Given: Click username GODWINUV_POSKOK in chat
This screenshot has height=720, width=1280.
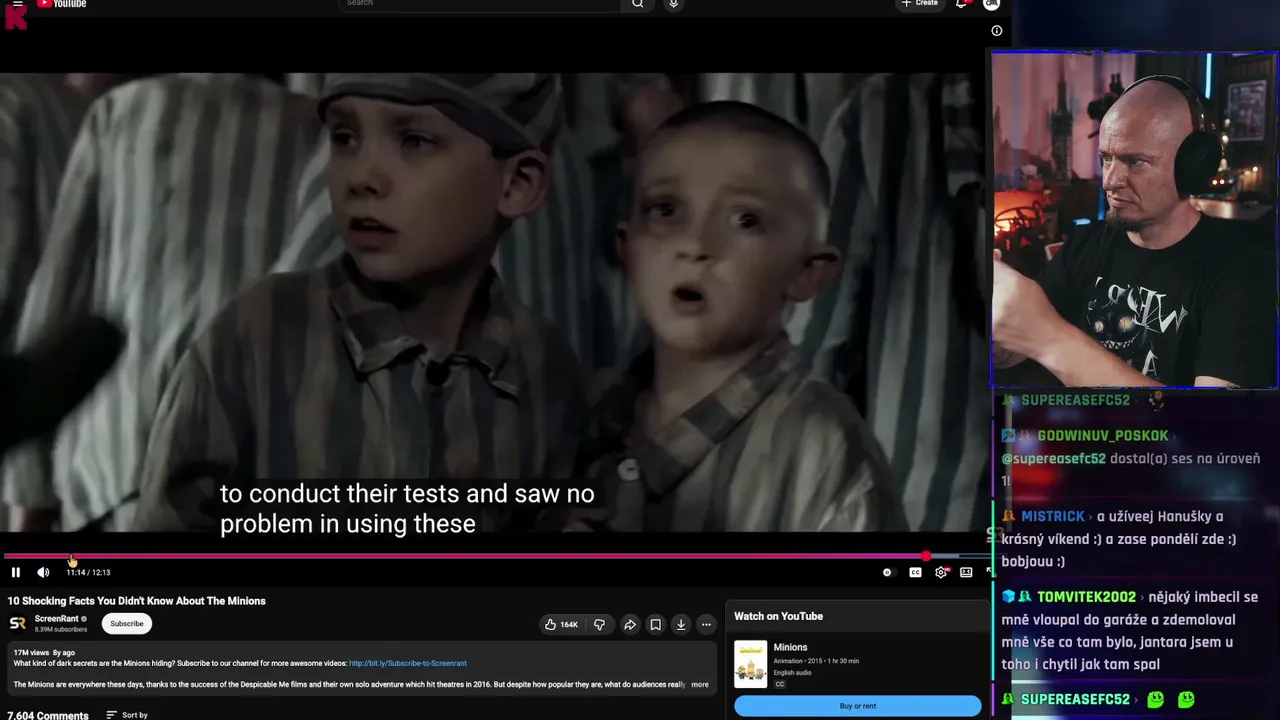Looking at the screenshot, I should tap(1103, 436).
